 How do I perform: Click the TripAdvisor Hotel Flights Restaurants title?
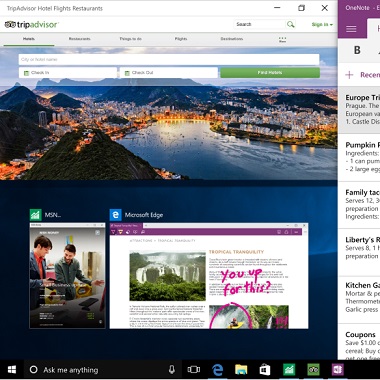pos(55,8)
